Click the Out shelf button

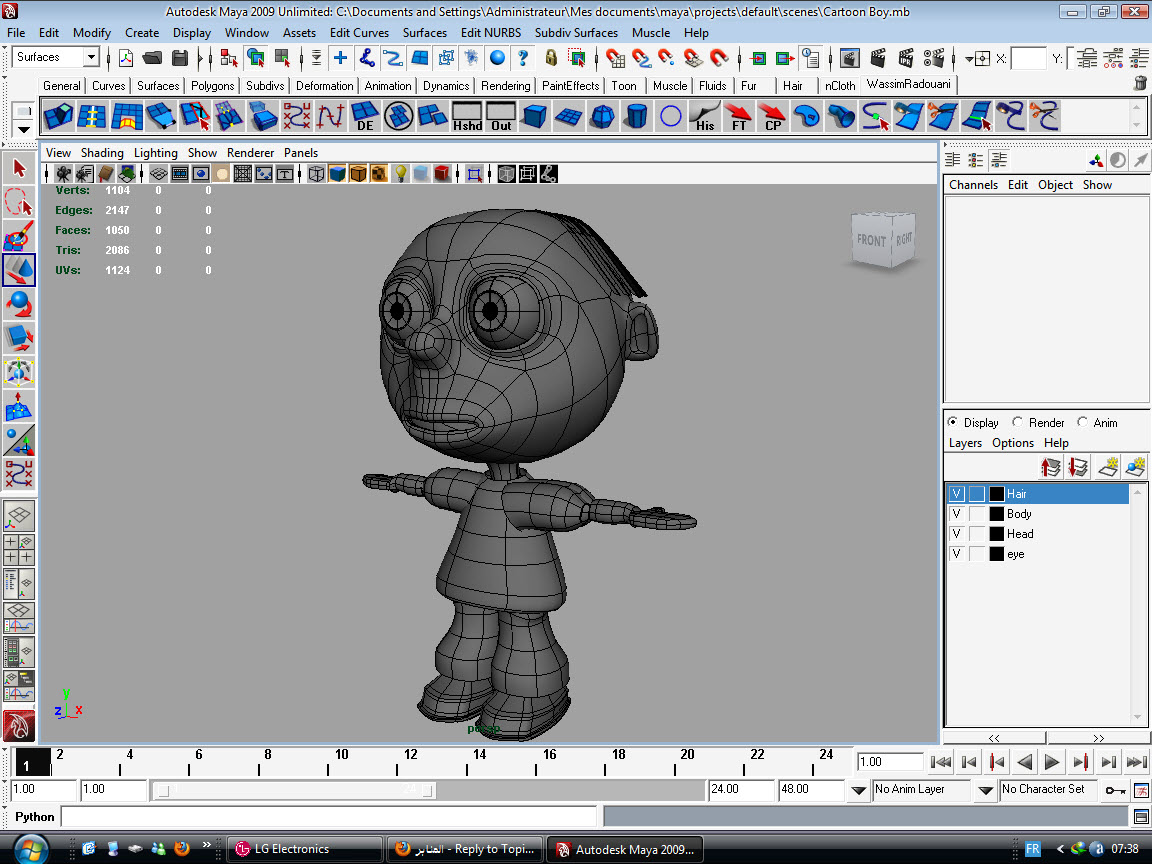[501, 117]
